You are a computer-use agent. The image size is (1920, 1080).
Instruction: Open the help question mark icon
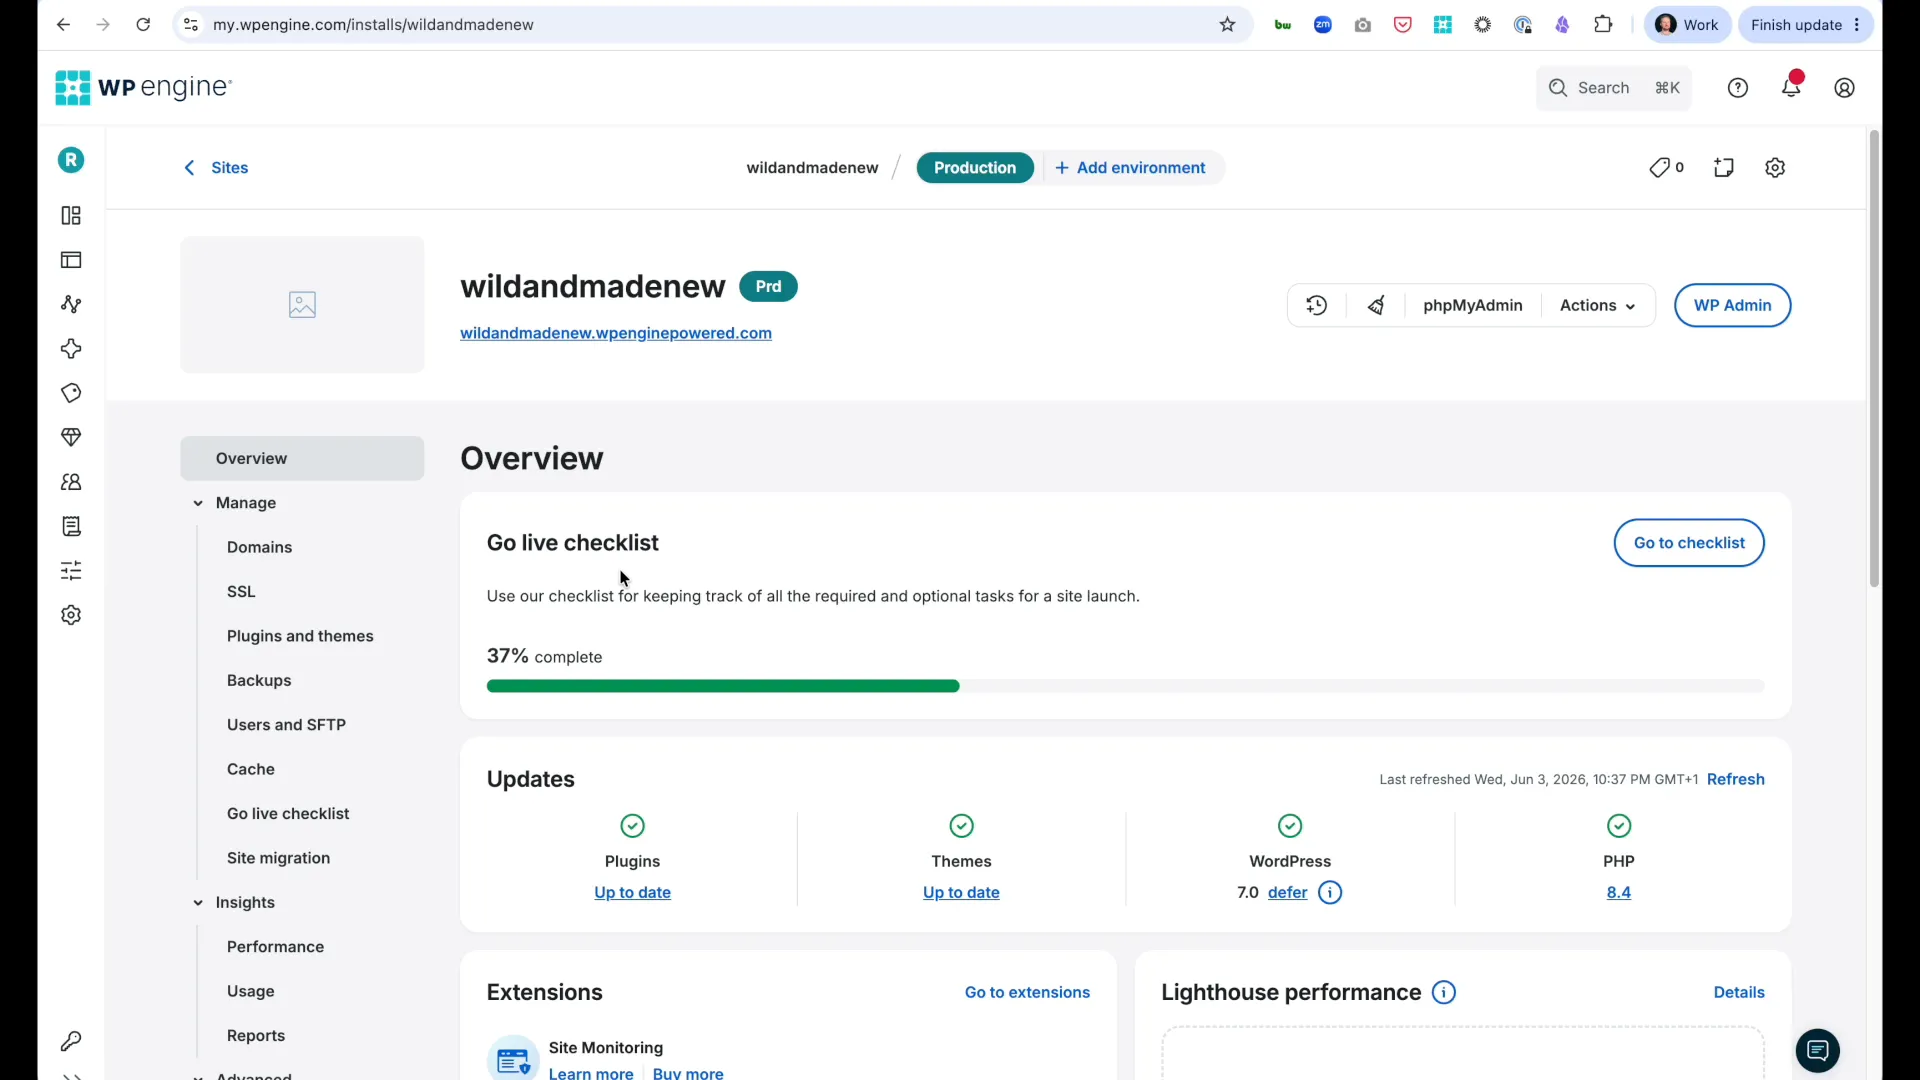click(1738, 88)
